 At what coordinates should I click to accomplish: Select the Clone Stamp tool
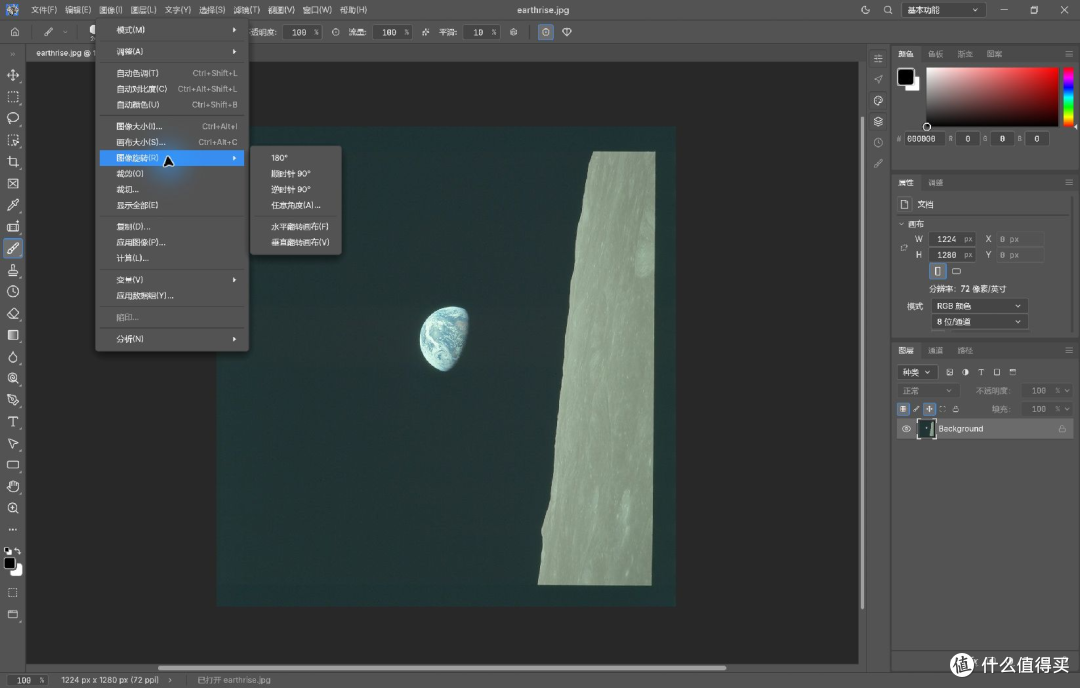click(13, 270)
